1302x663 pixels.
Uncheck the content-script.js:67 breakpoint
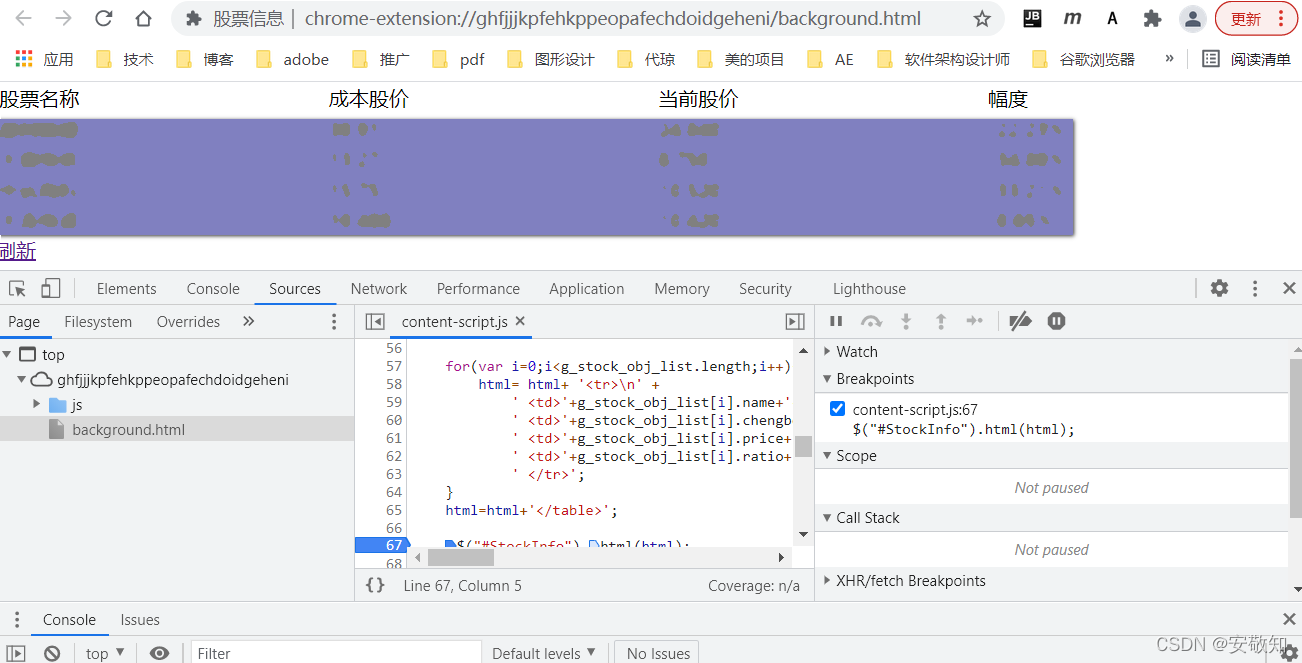pos(838,409)
